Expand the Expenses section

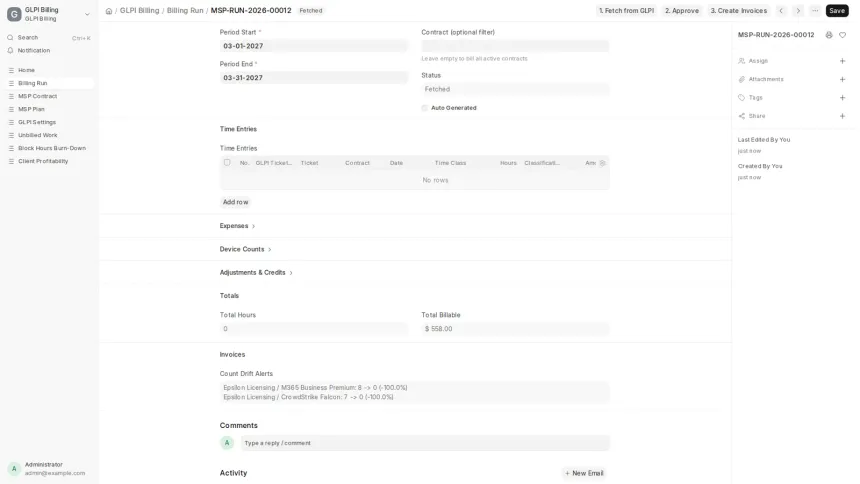[x=237, y=226]
